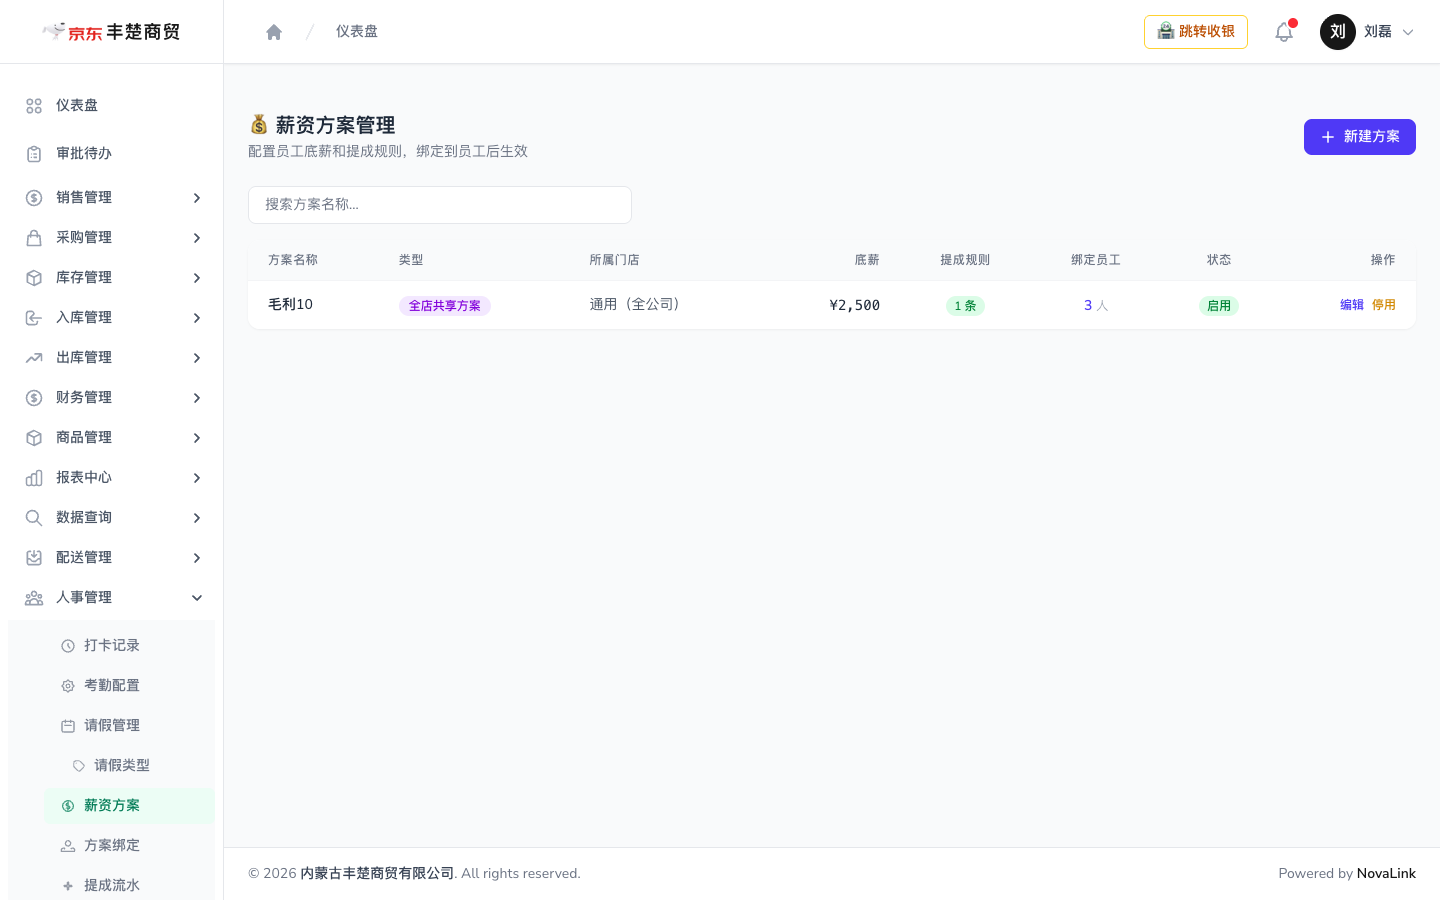1440x900 pixels.
Task: Click the 打卡记录 clock icon
Action: coord(68,646)
